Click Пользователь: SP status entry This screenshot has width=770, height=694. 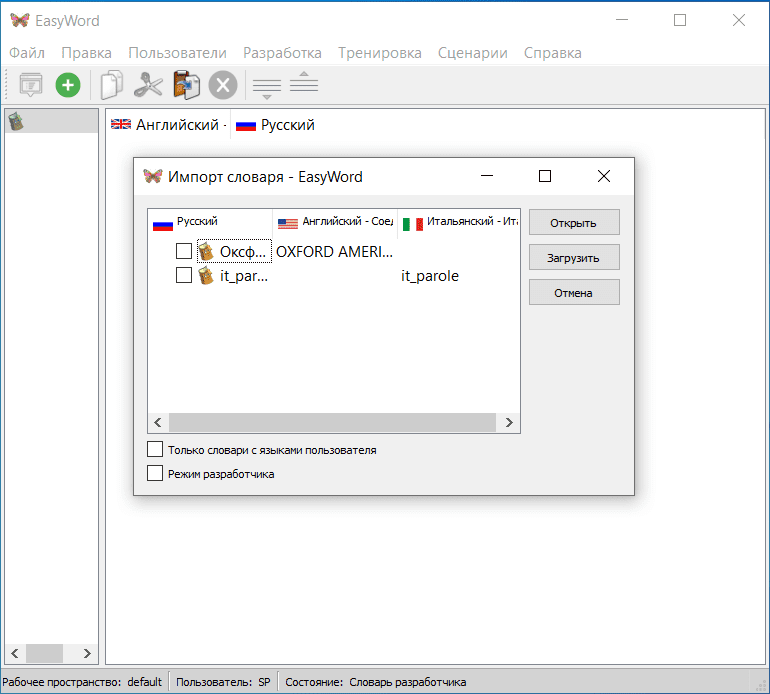pos(223,682)
